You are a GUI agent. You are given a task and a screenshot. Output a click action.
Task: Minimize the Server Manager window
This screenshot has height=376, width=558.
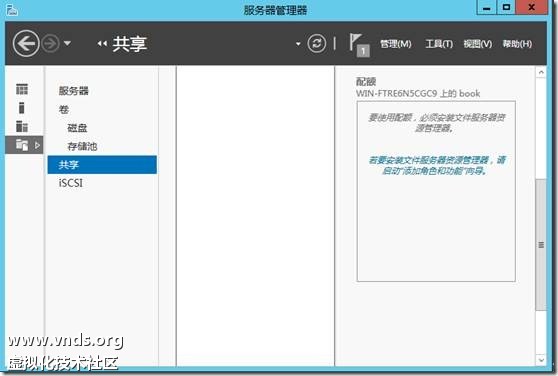coord(486,7)
